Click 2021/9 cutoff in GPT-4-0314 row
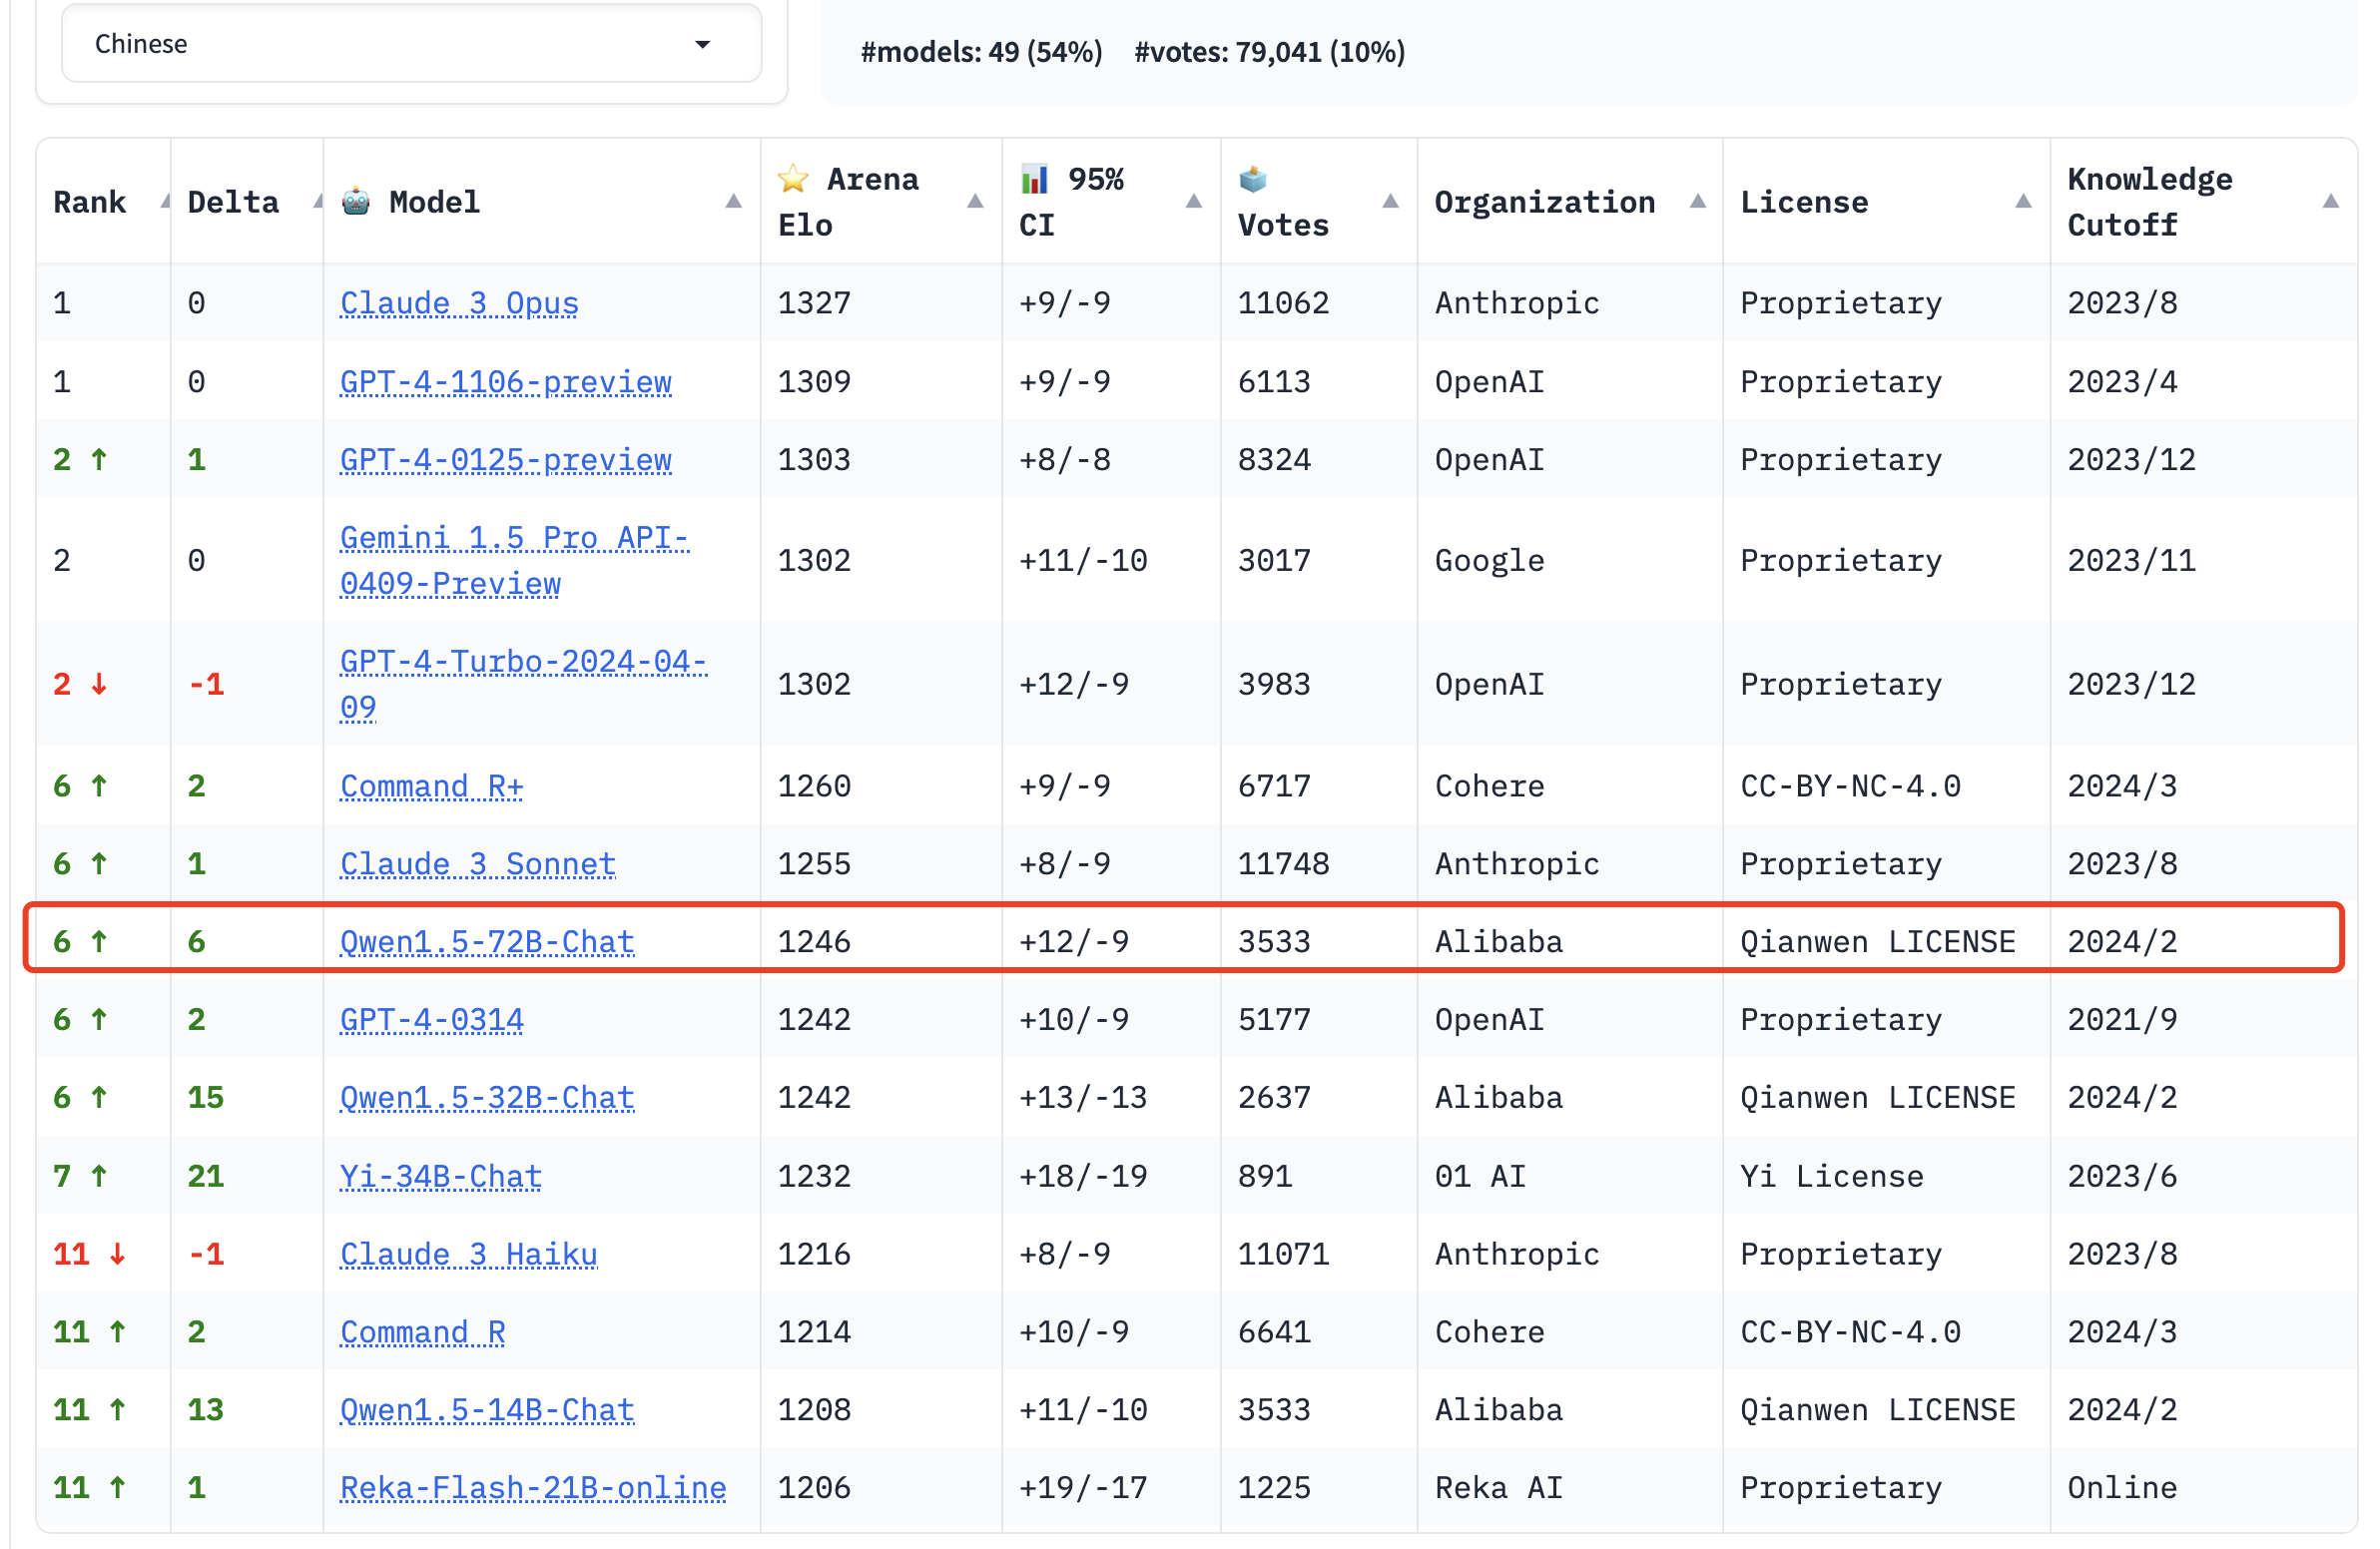Screen dimensions: 2380x1549 tap(2122, 1020)
